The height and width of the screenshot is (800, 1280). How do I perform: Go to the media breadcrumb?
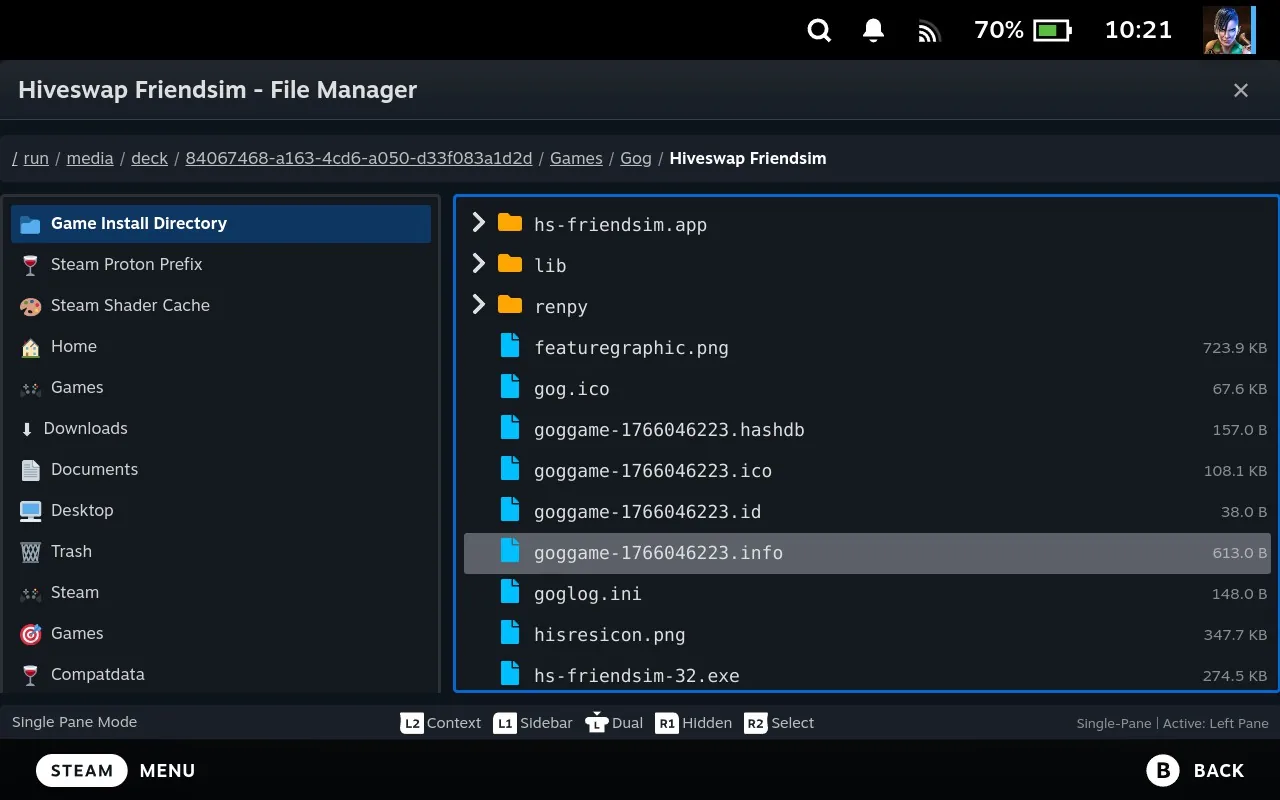[x=90, y=158]
